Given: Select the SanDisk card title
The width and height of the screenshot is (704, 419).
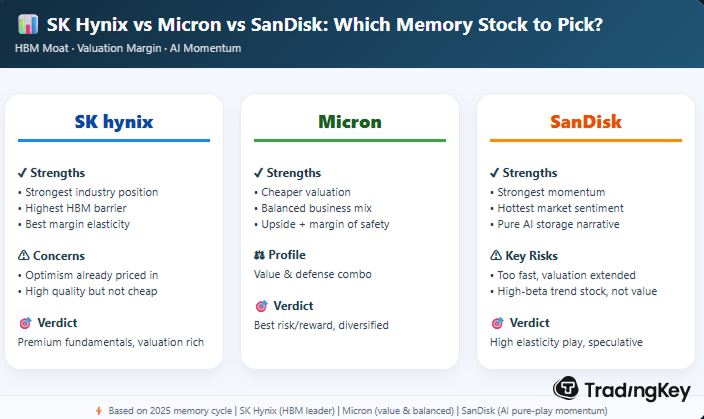Looking at the screenshot, I should coord(586,122).
